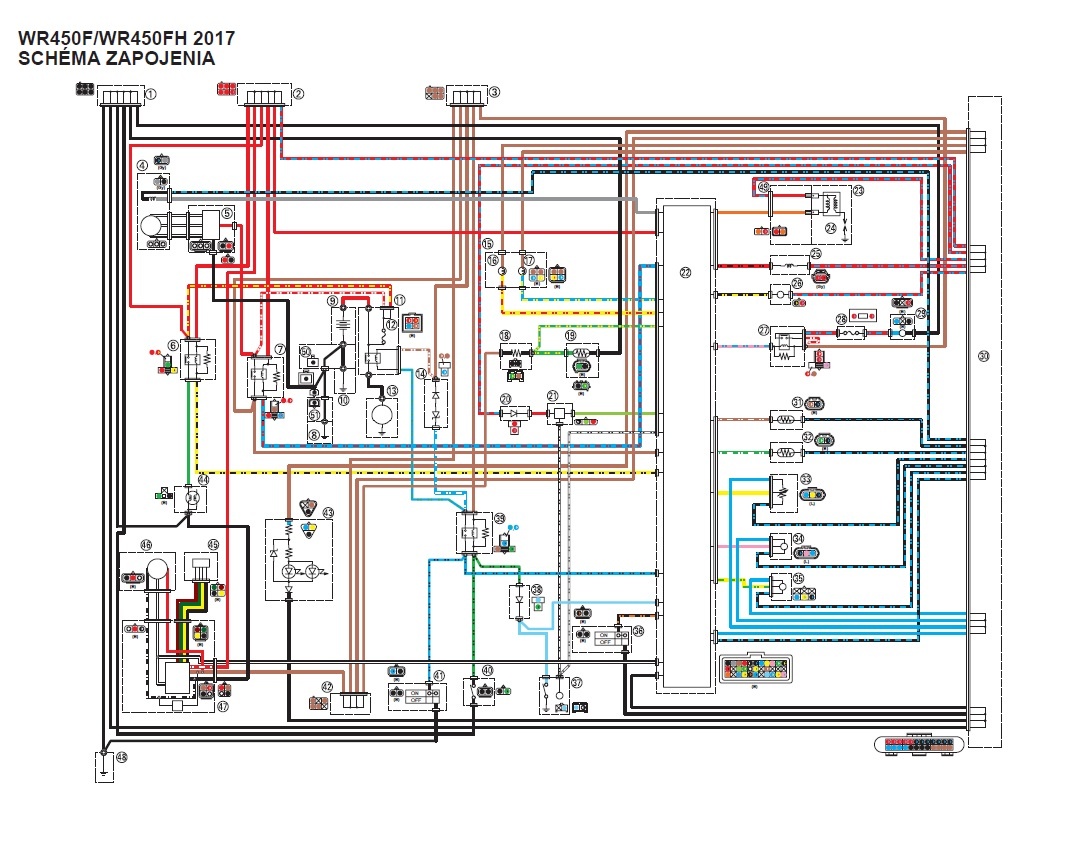Image resolution: width=1067 pixels, height=858 pixels.
Task: Select the multicolor ECU connector pinout below block 22
Action: (x=755, y=669)
